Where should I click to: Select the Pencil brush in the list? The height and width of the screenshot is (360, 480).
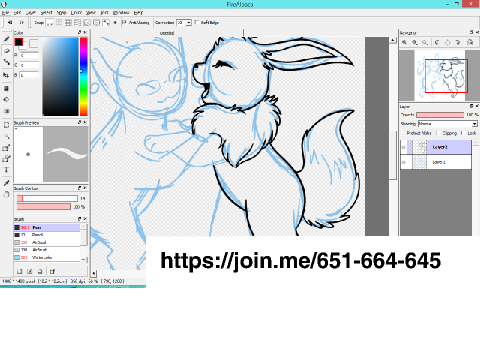pyautogui.click(x=47, y=235)
